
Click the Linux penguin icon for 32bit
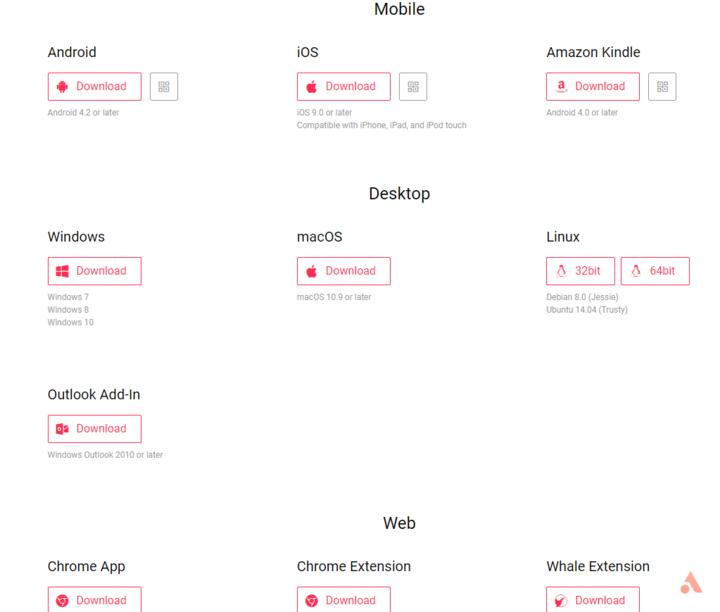pos(561,271)
